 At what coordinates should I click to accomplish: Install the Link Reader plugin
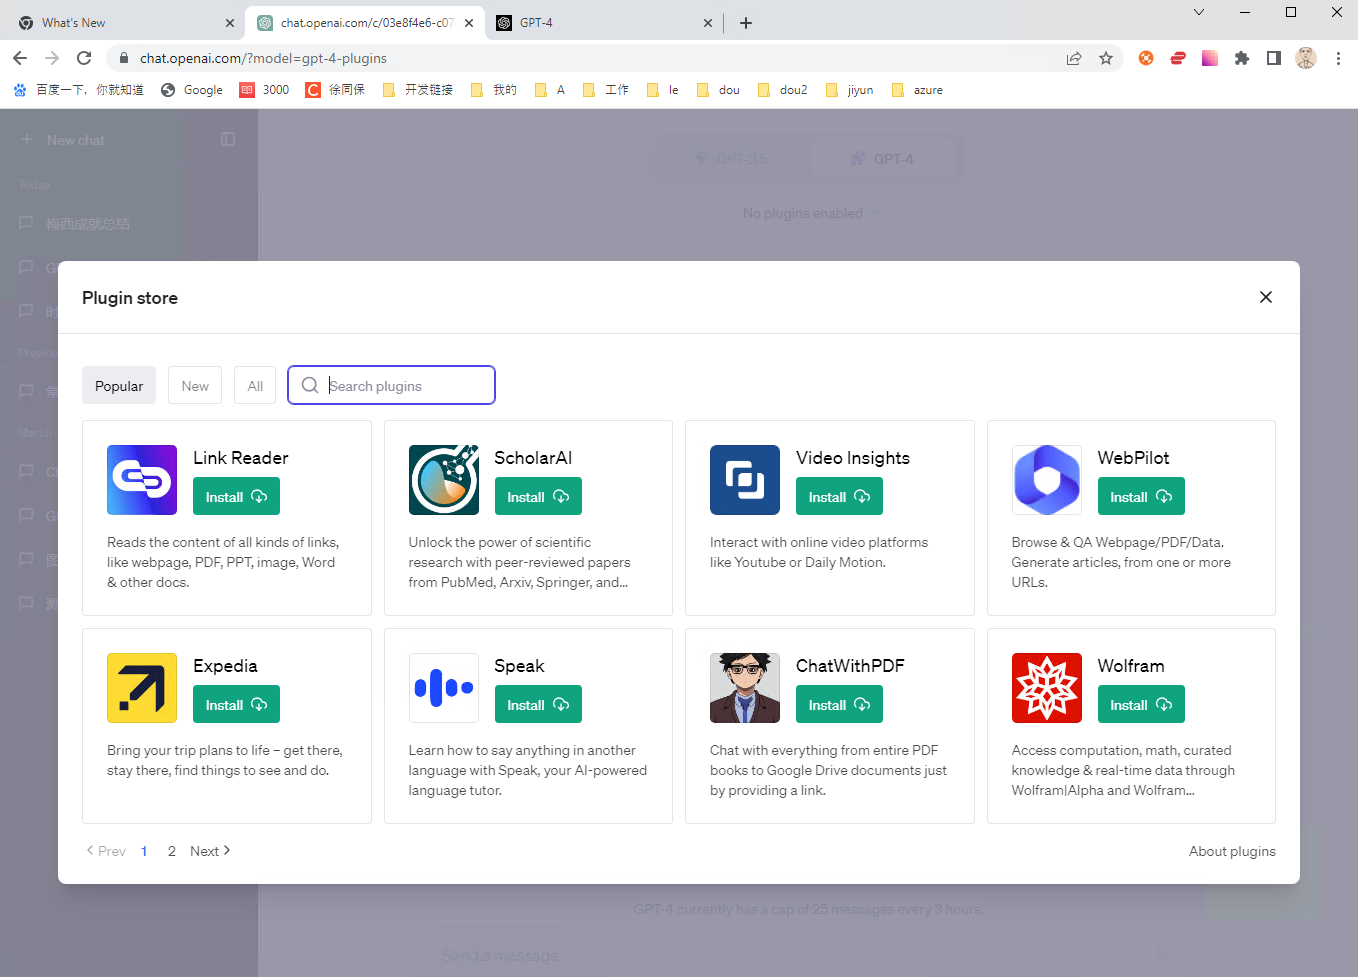236,497
